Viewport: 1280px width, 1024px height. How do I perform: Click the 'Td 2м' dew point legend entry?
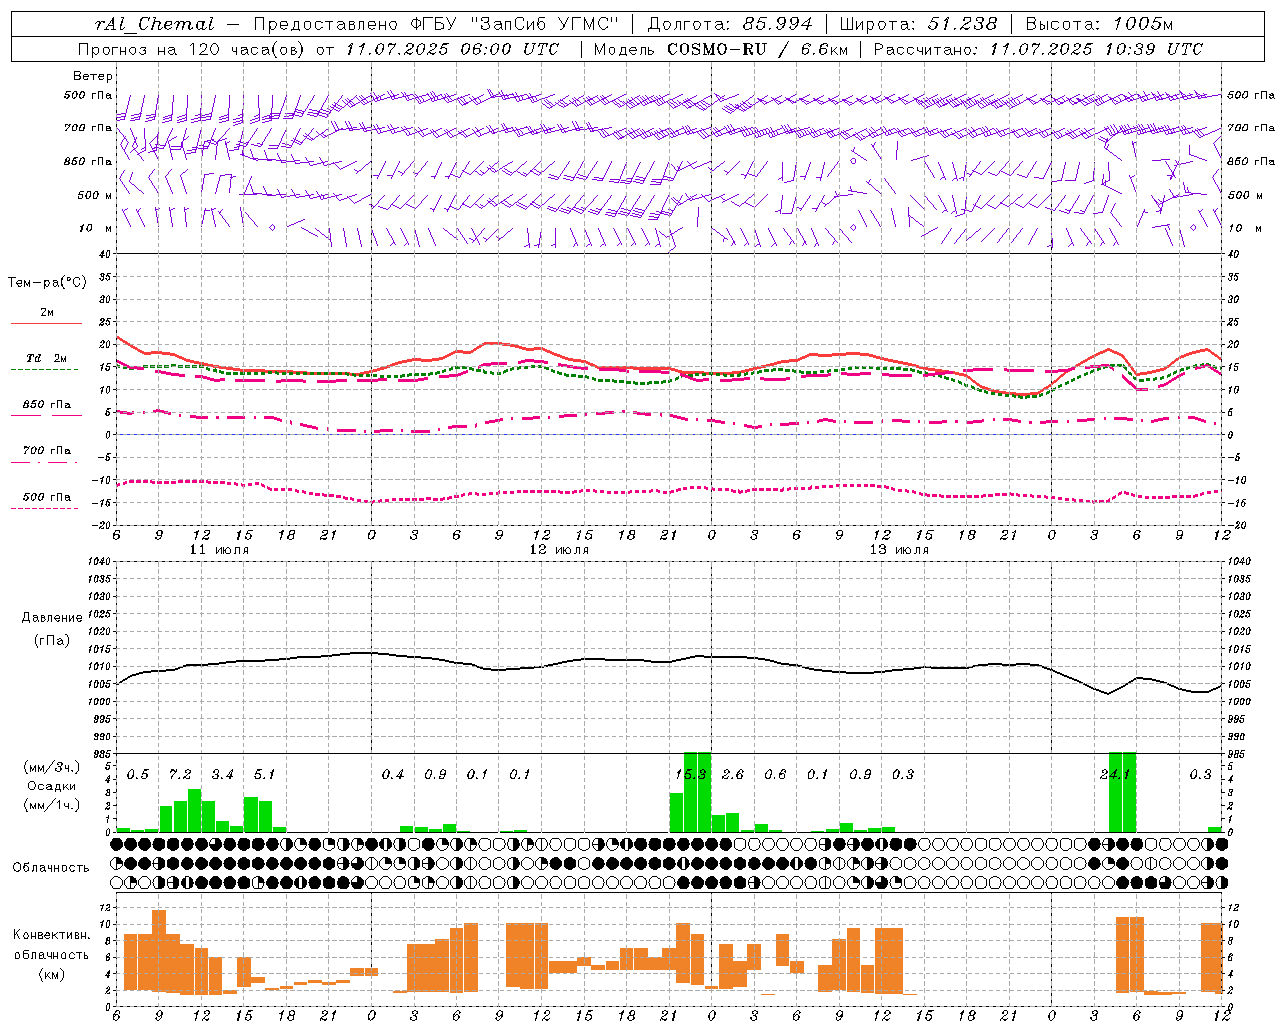46,358
